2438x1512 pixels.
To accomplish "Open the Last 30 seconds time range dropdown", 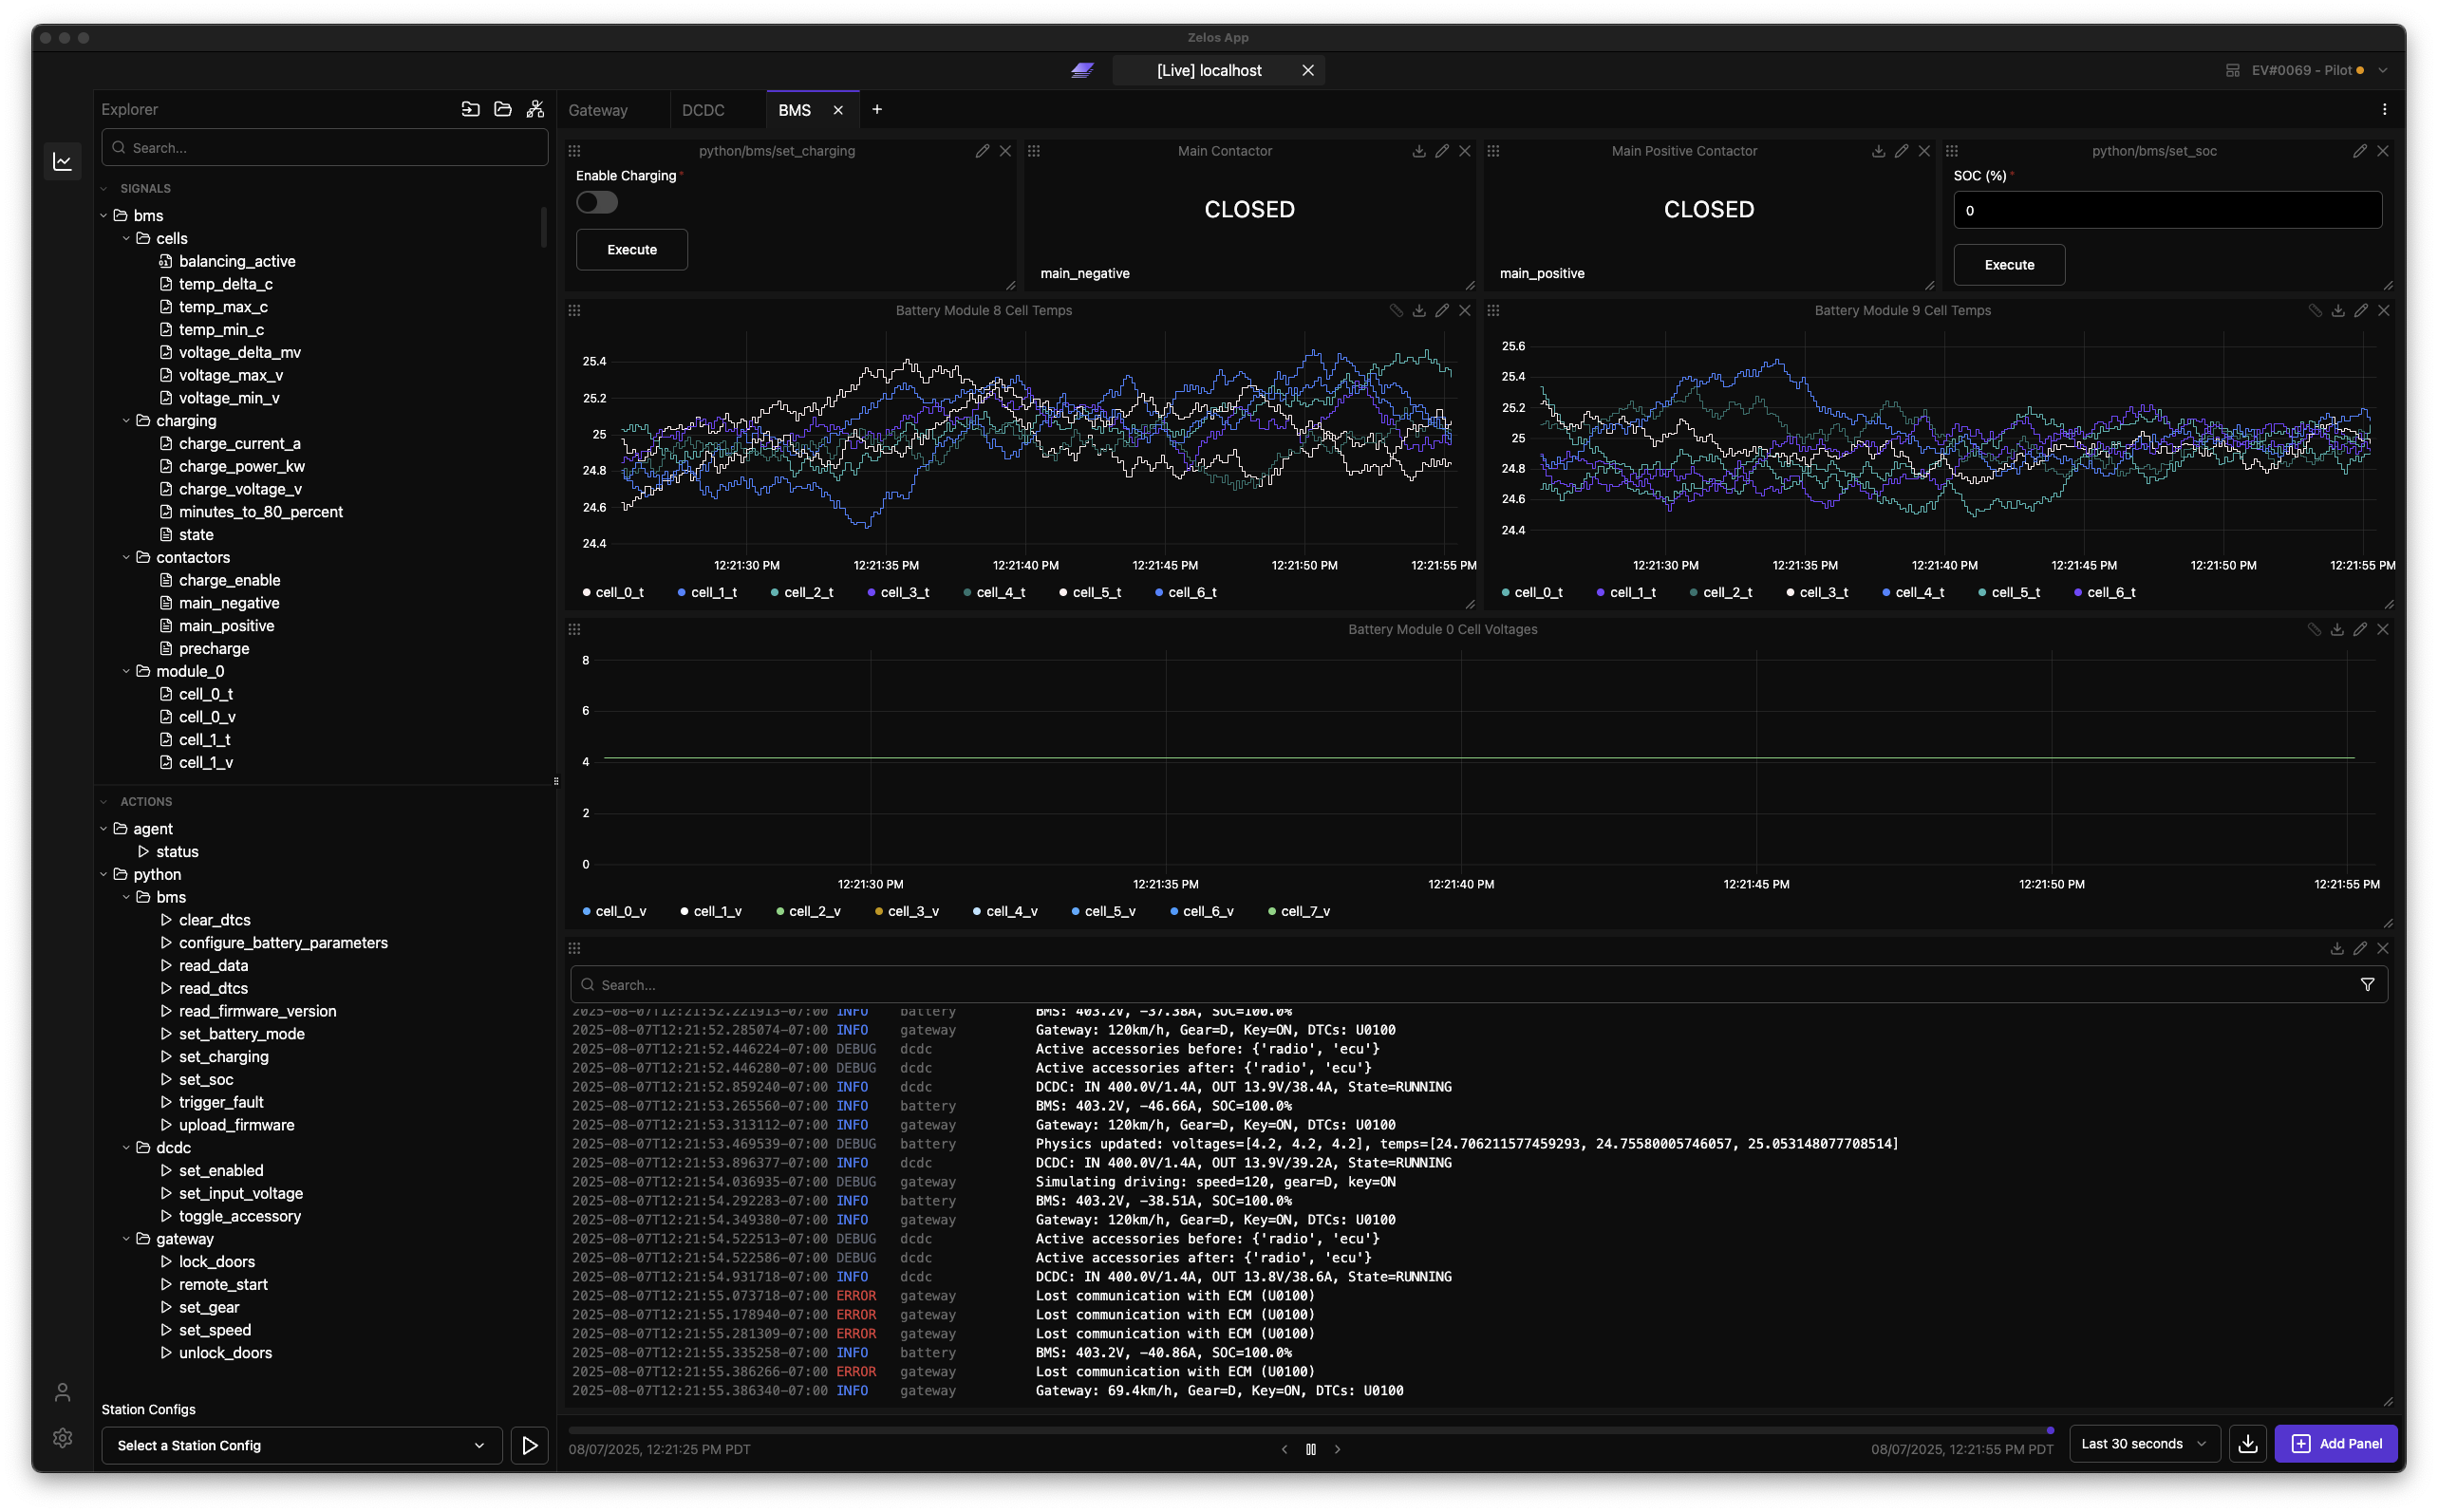I will [2144, 1443].
